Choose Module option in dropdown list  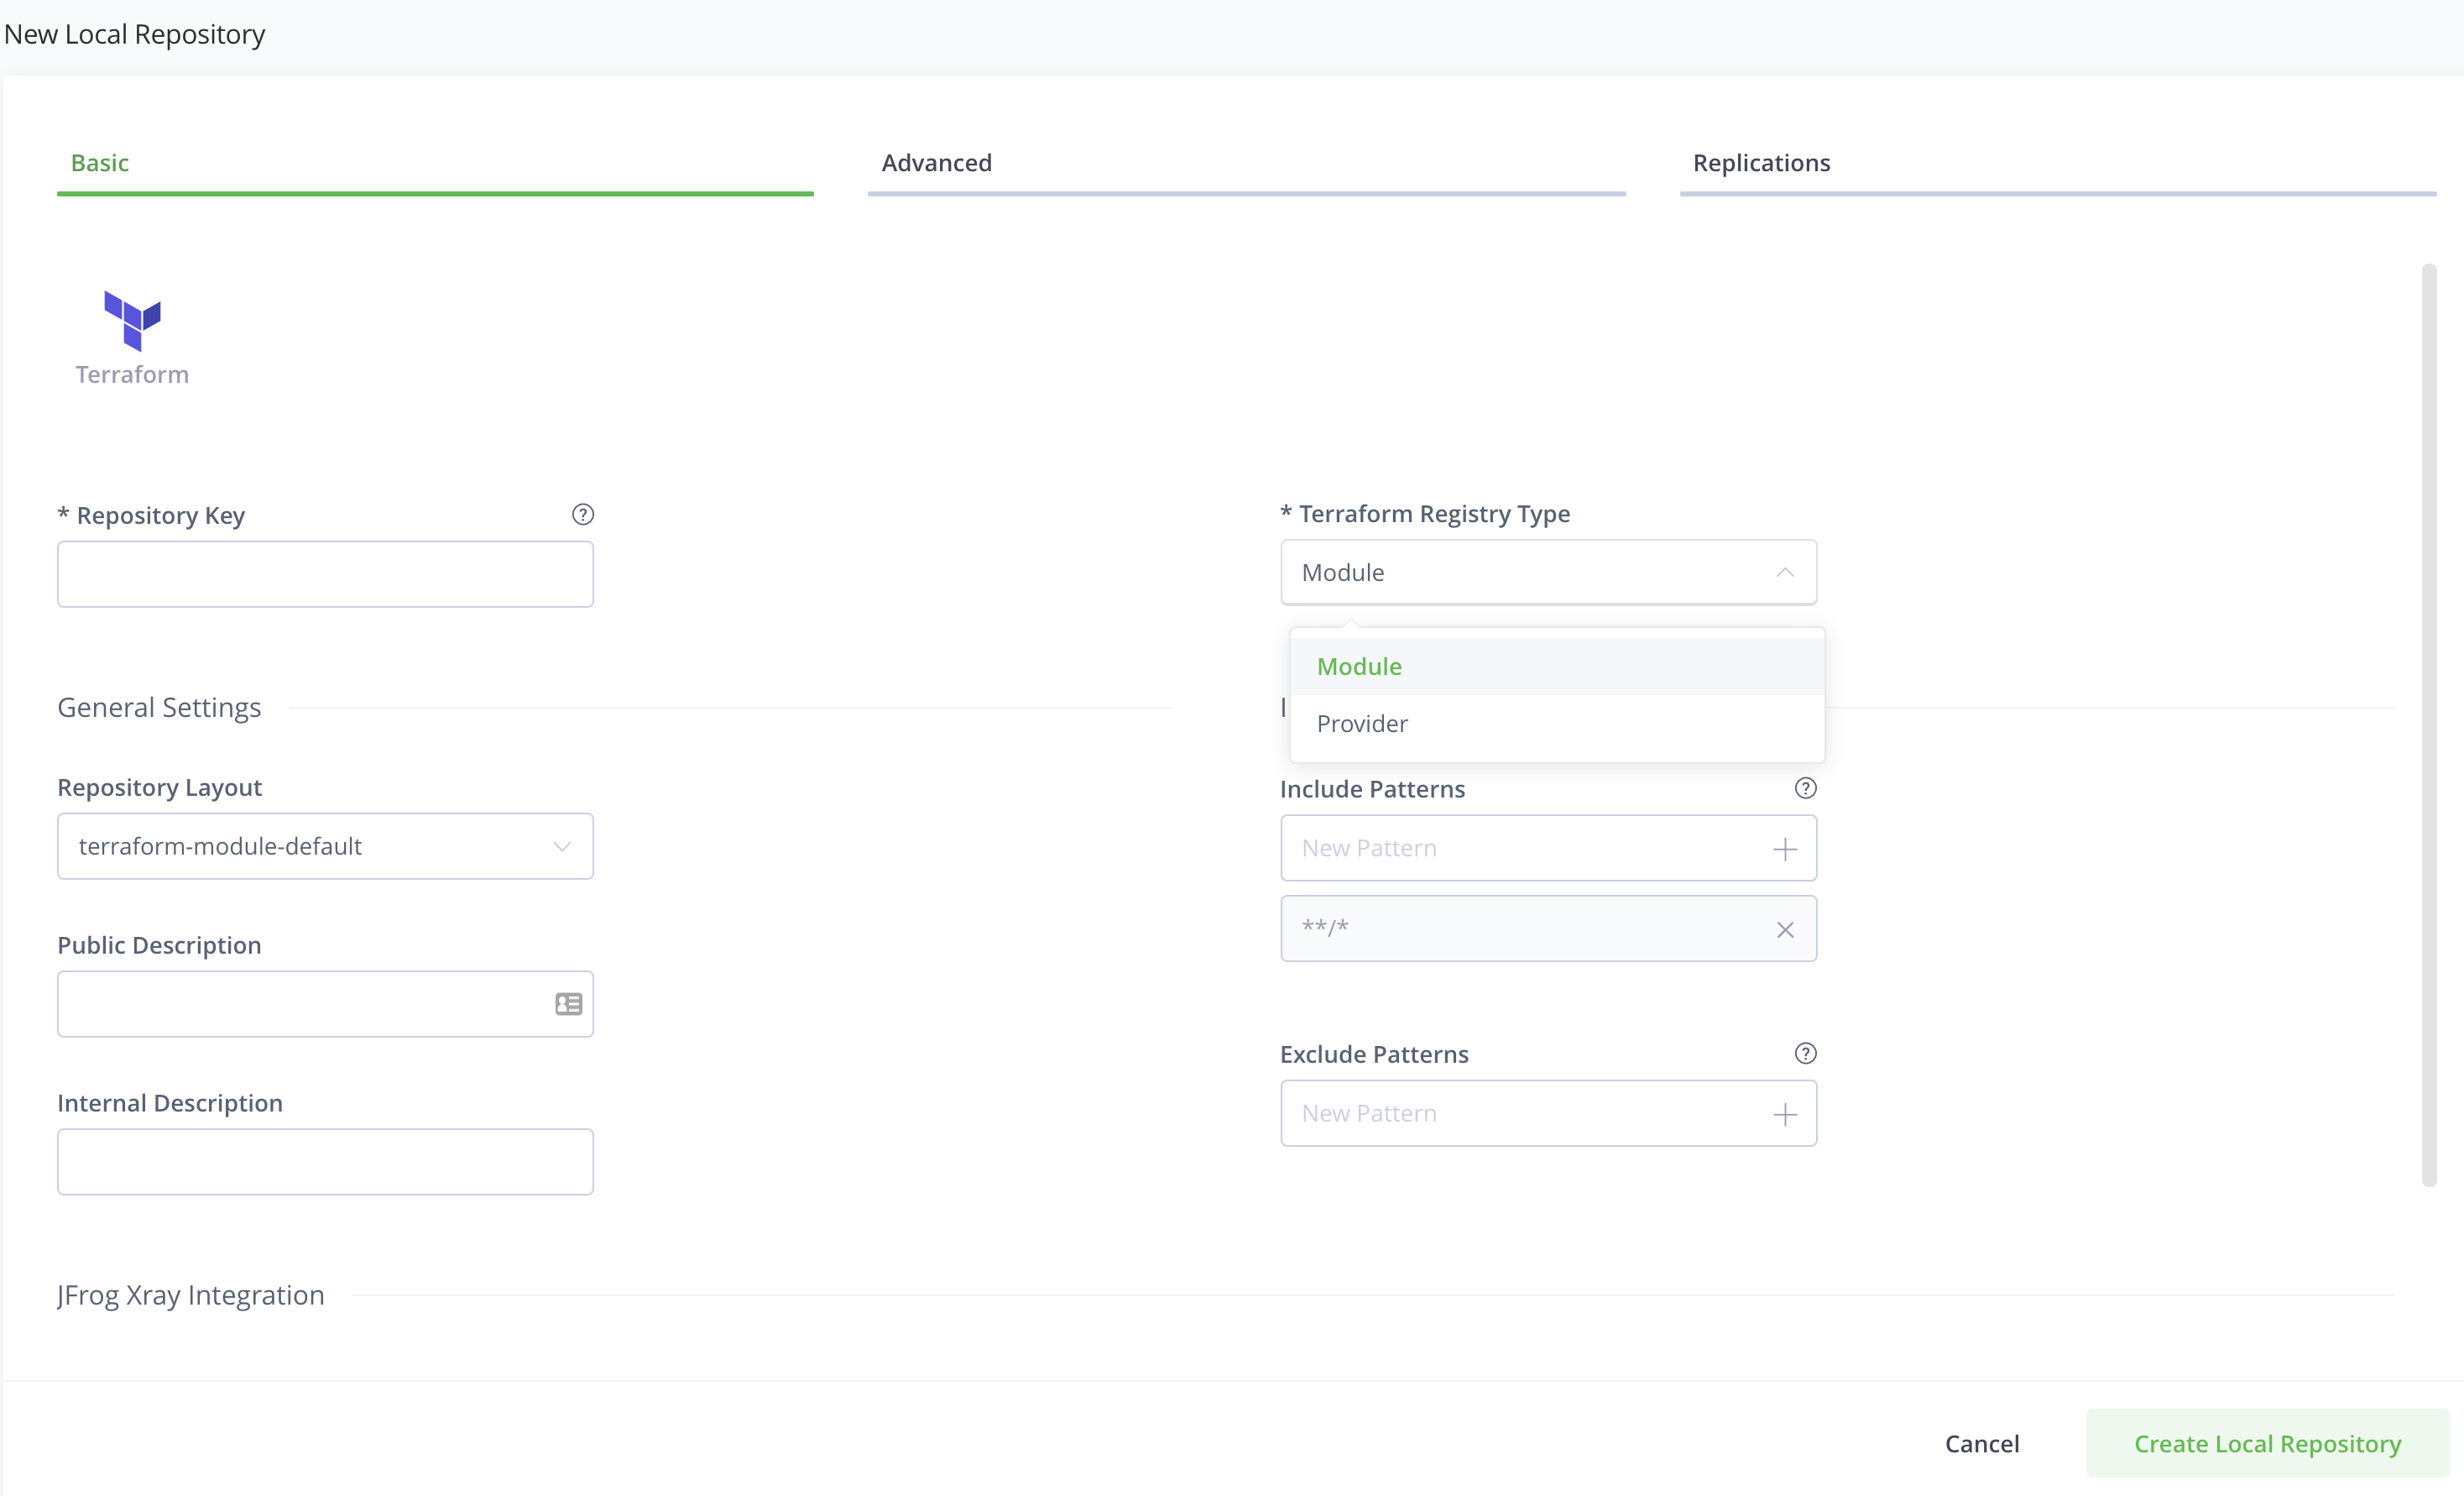coord(1359,666)
